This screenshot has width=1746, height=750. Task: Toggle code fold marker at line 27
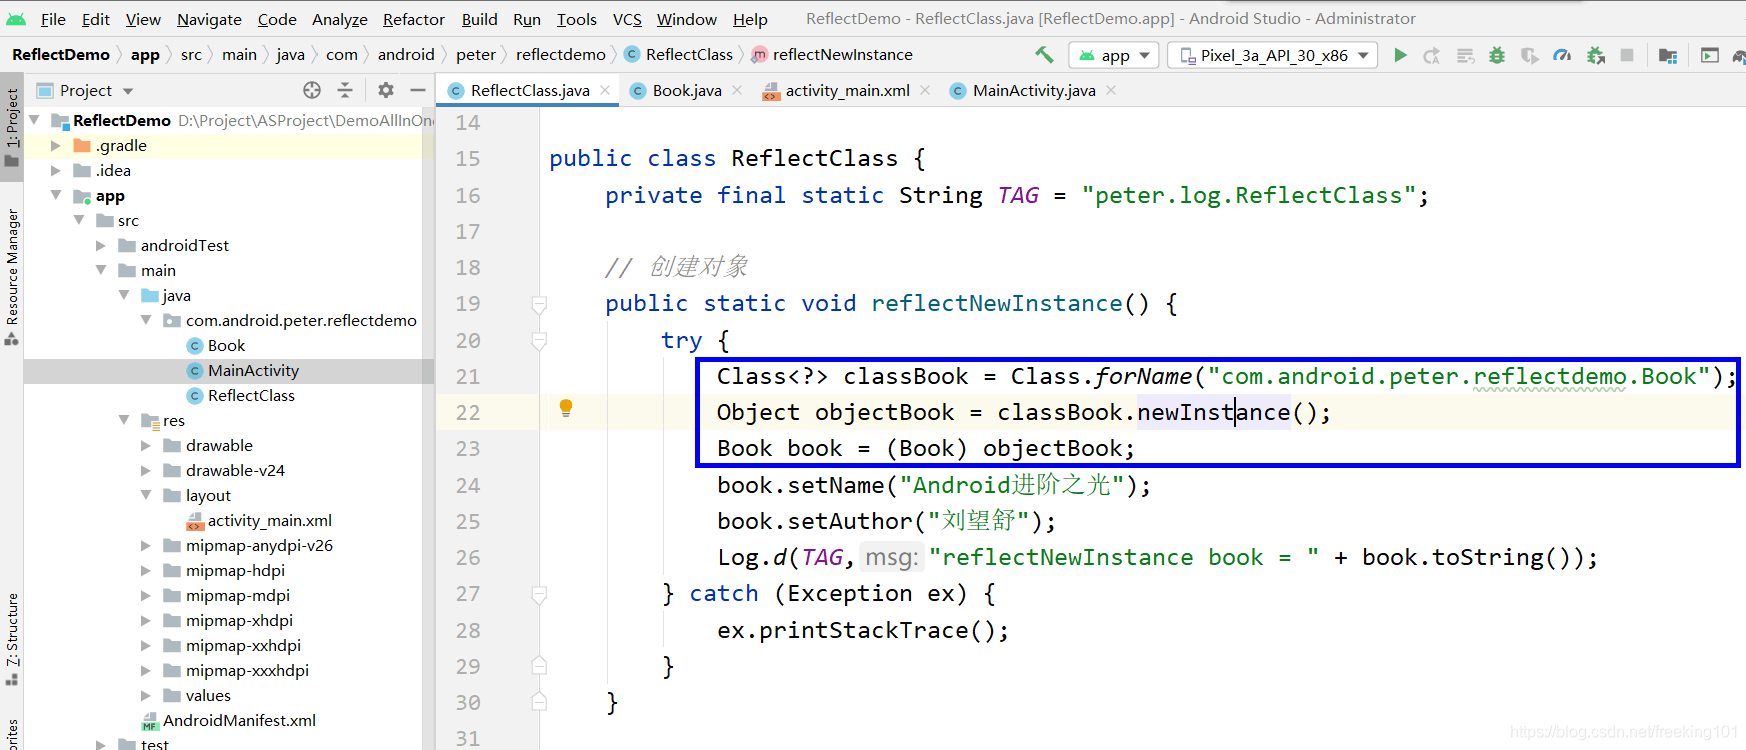pyautogui.click(x=539, y=595)
